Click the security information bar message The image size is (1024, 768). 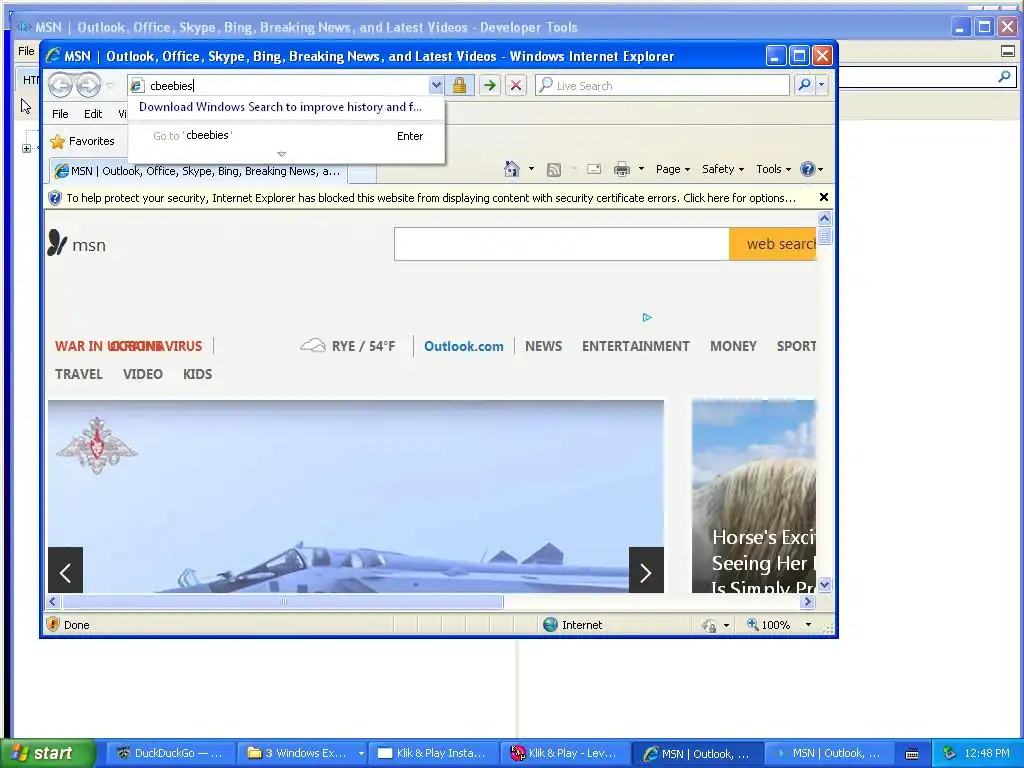point(431,198)
